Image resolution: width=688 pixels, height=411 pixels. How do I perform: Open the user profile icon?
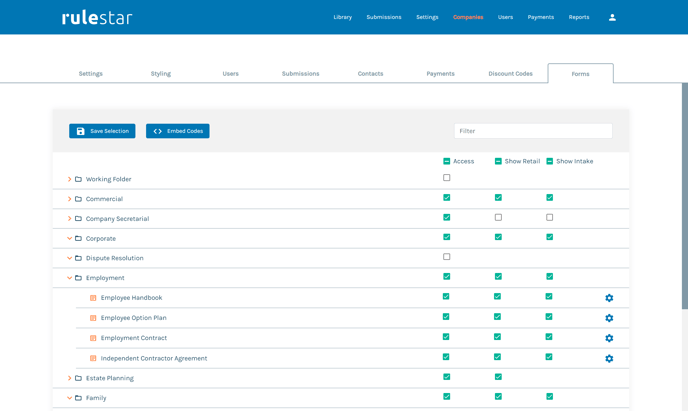pyautogui.click(x=612, y=18)
